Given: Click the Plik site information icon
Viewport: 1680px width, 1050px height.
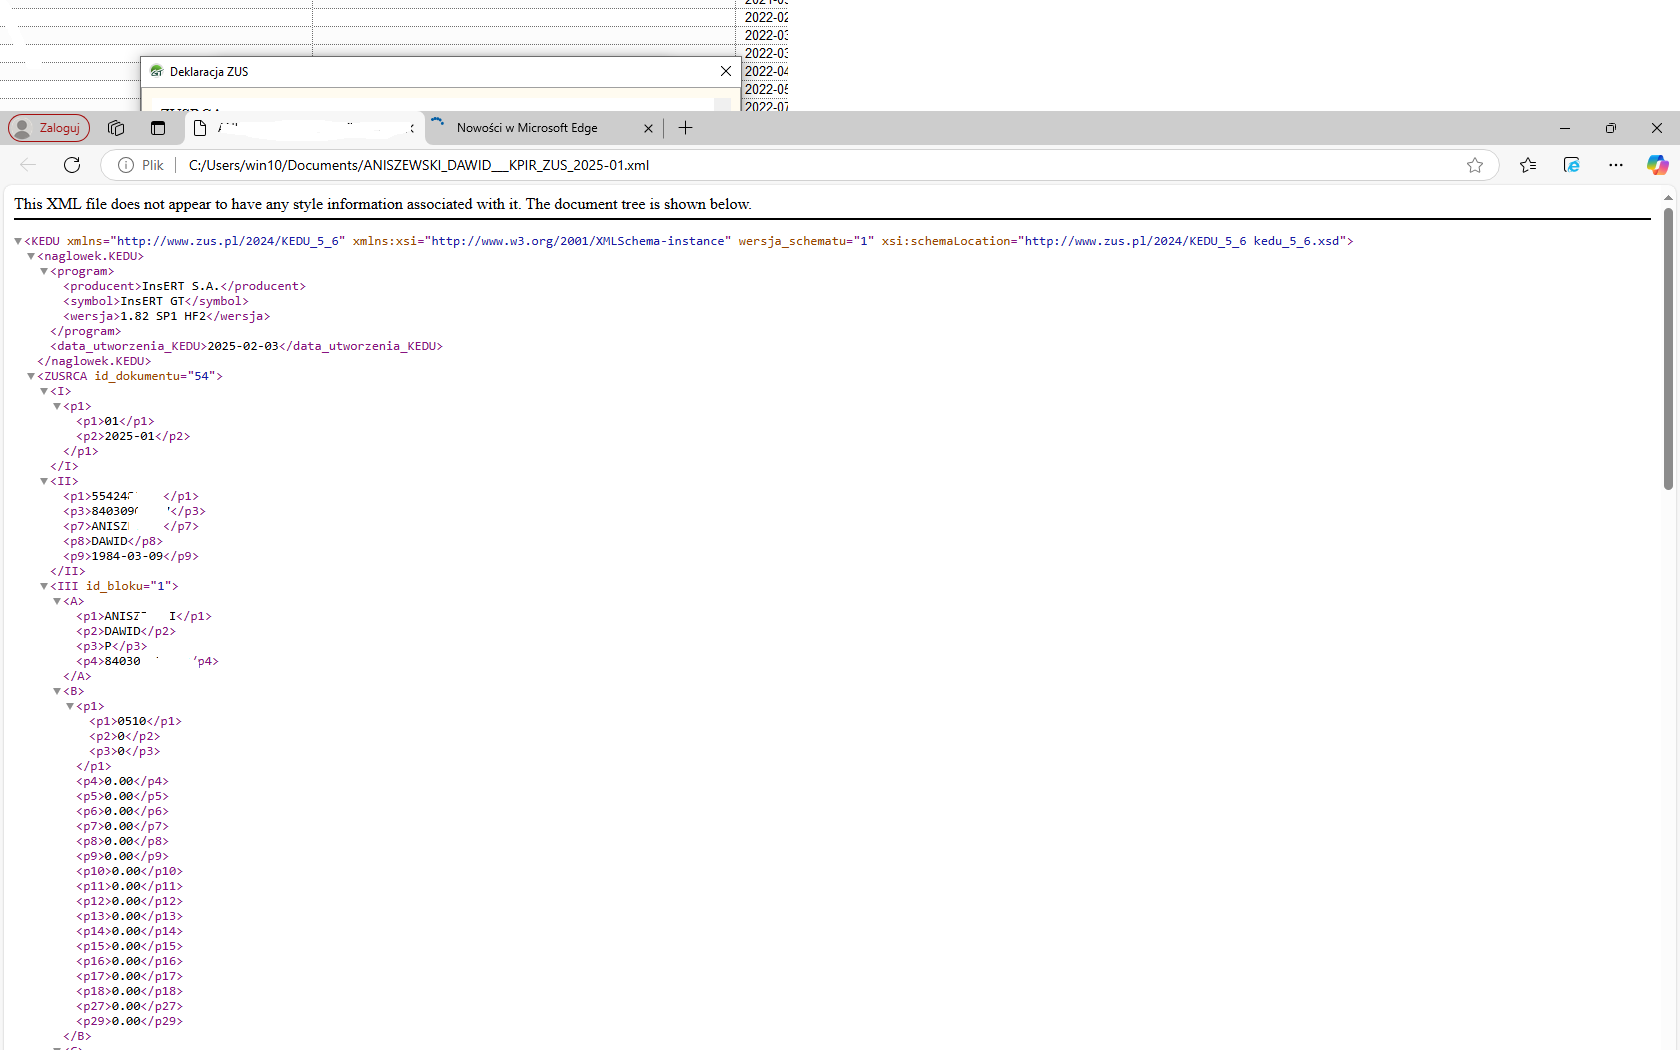Looking at the screenshot, I should coord(126,165).
